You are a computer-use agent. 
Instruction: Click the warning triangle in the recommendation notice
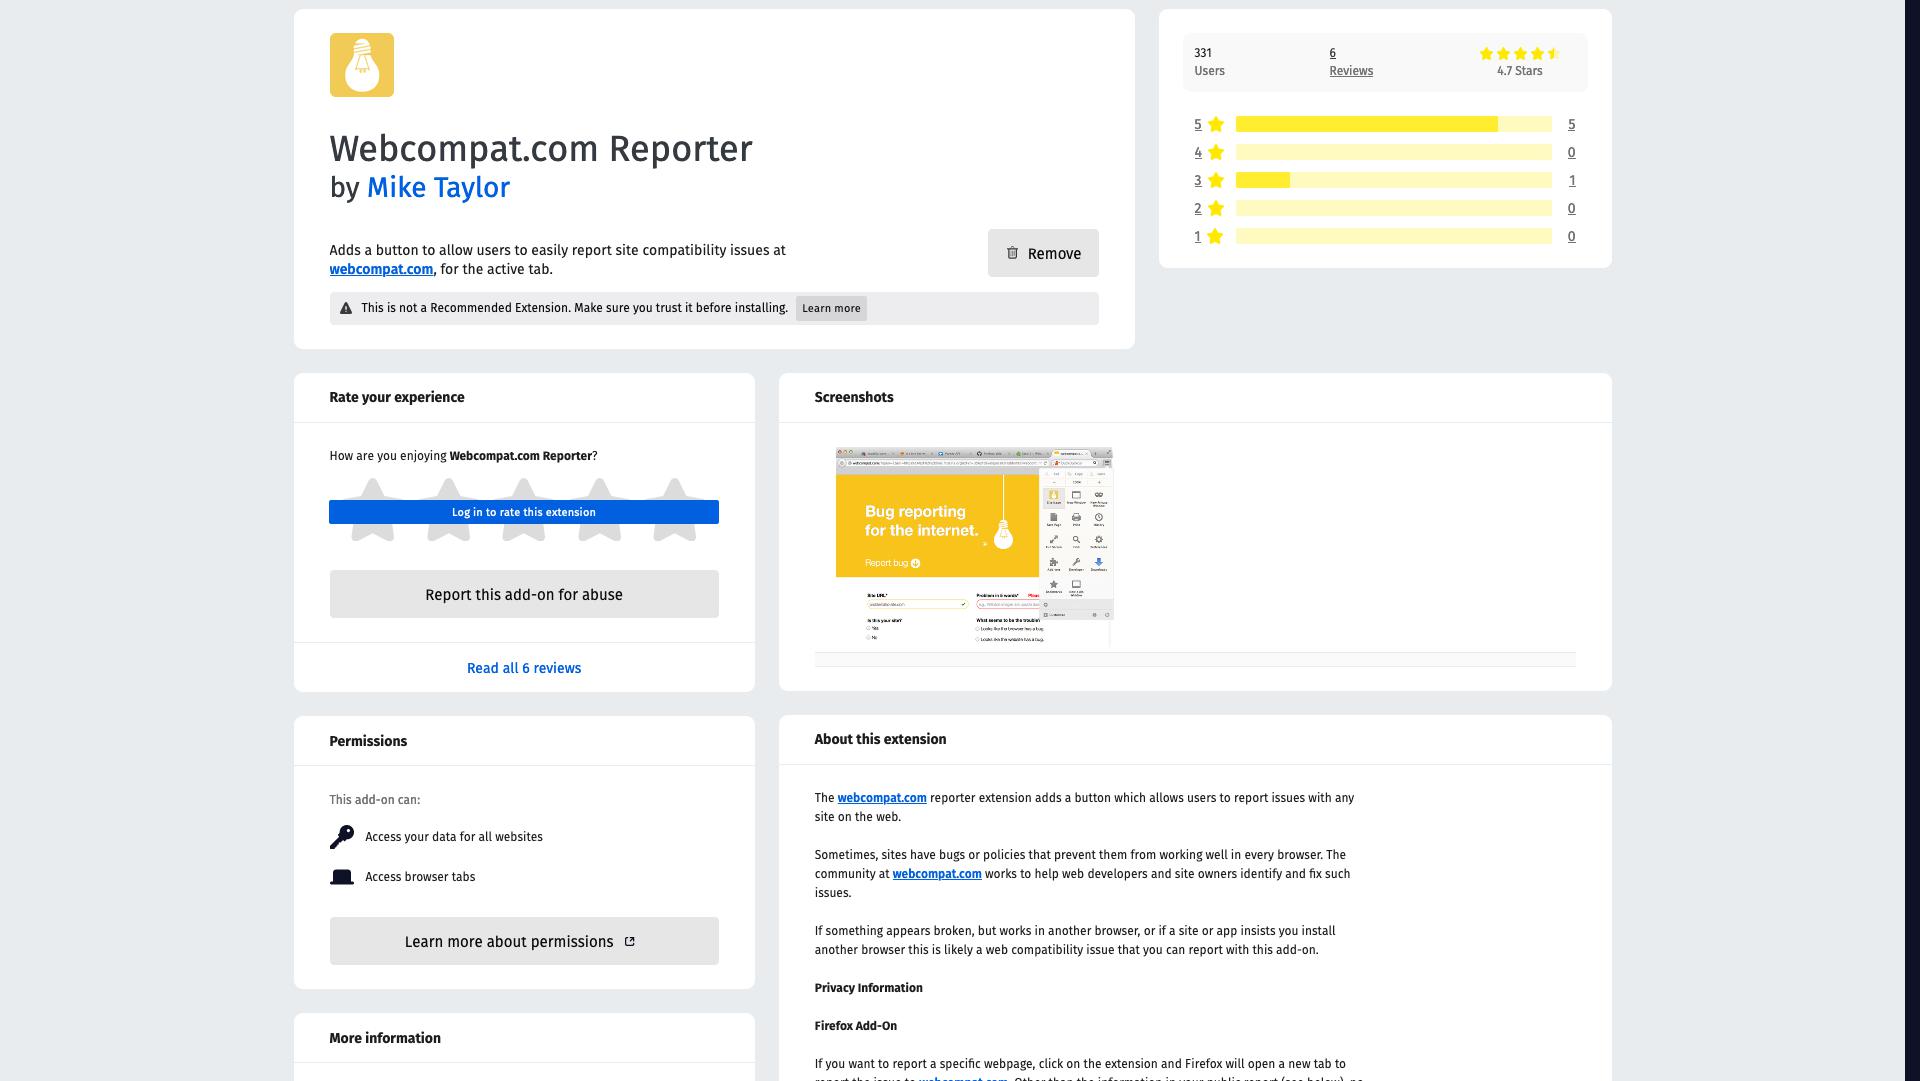[x=345, y=308]
